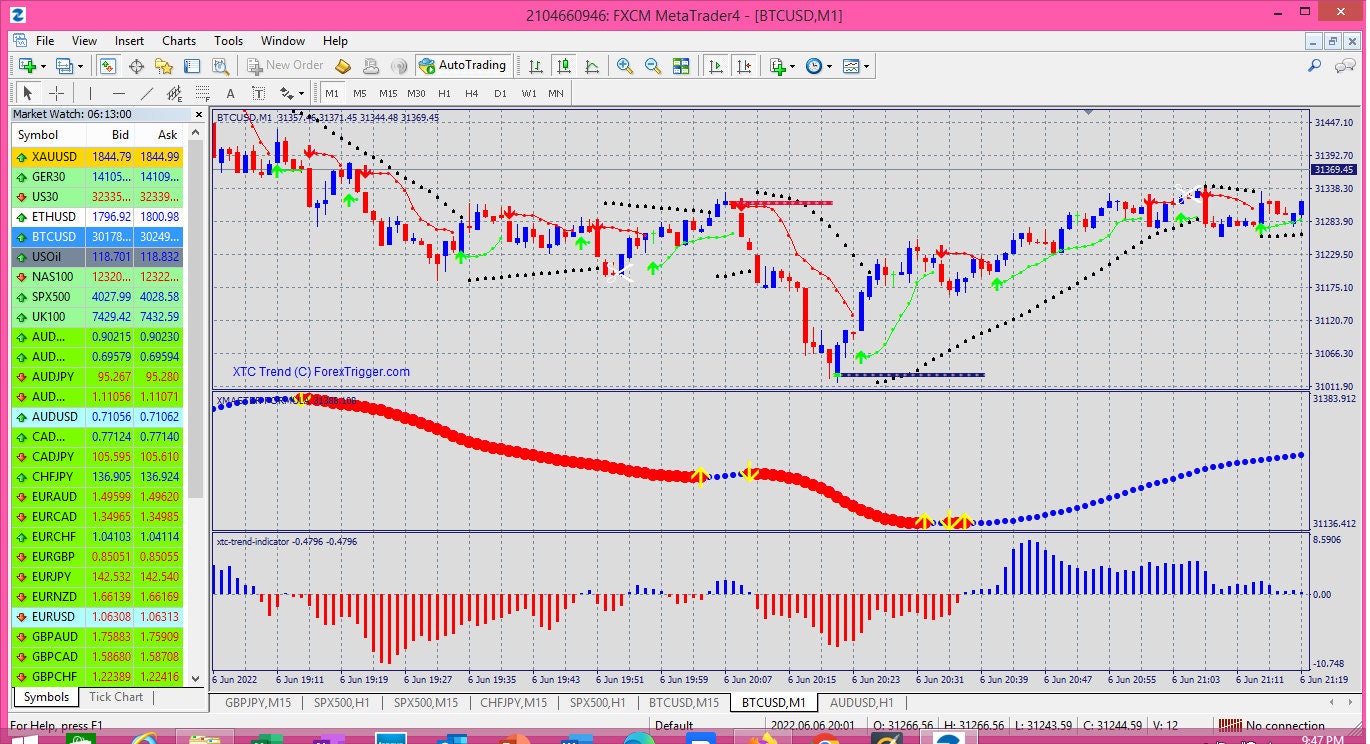Select the M5 timeframe
Viewport: 1370px width, 744px height.
pyautogui.click(x=358, y=92)
